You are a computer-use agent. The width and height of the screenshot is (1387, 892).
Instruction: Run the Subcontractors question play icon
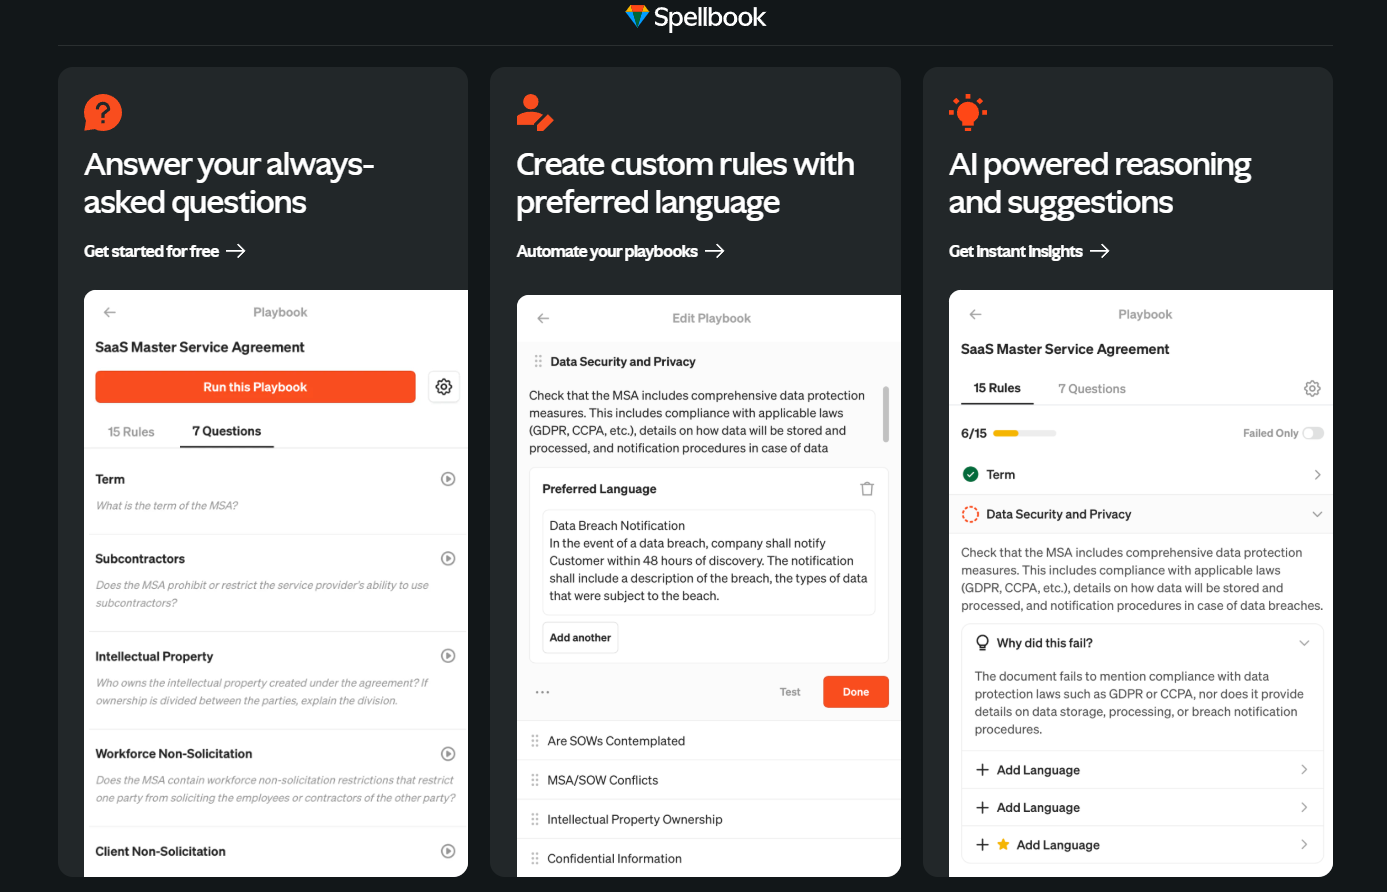(x=448, y=558)
